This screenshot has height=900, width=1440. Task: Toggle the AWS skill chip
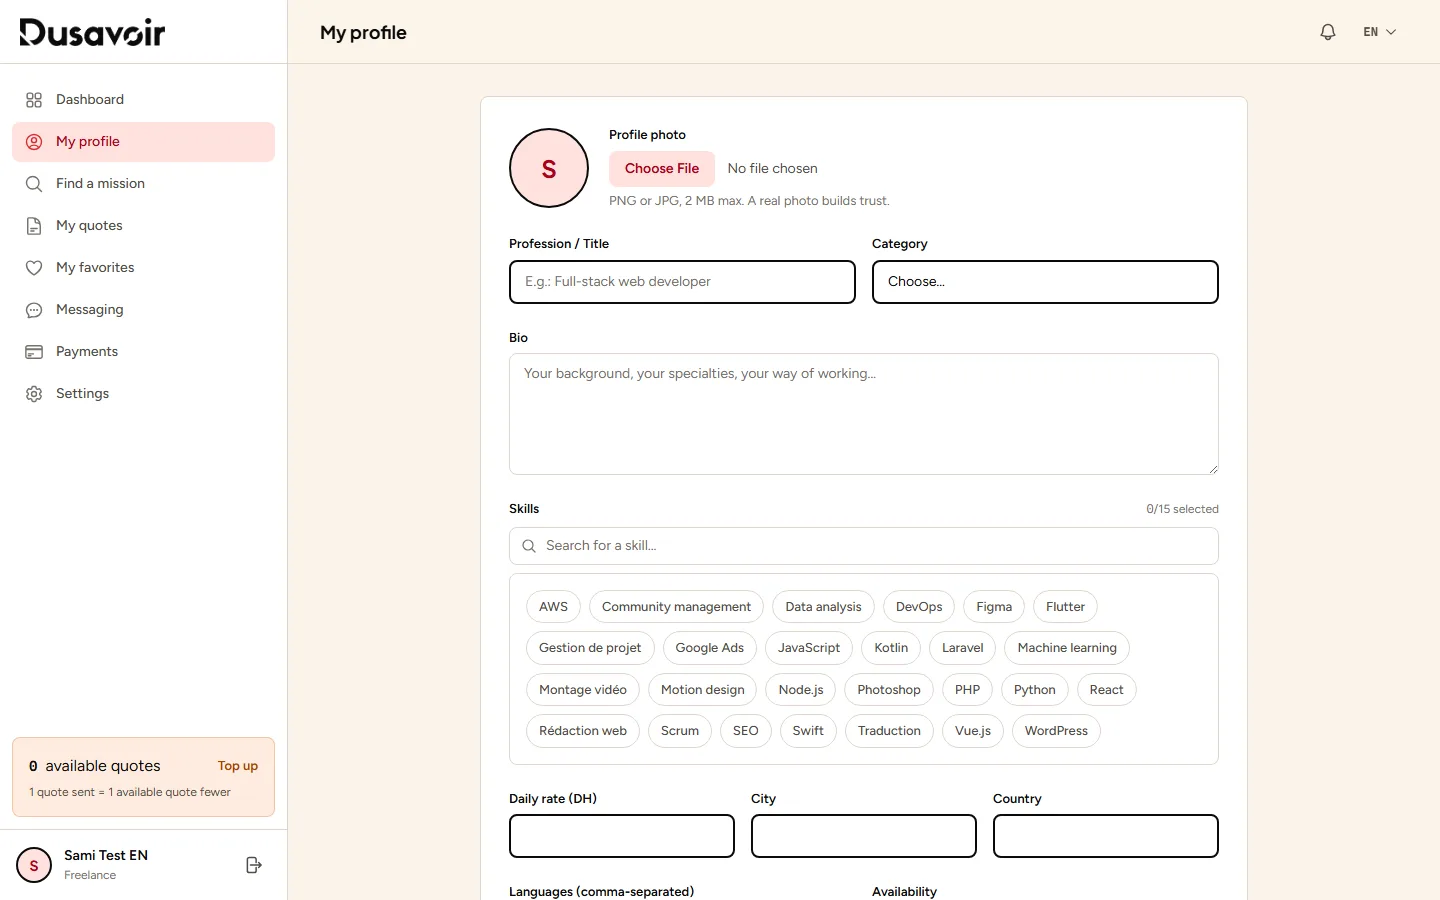pos(553,607)
